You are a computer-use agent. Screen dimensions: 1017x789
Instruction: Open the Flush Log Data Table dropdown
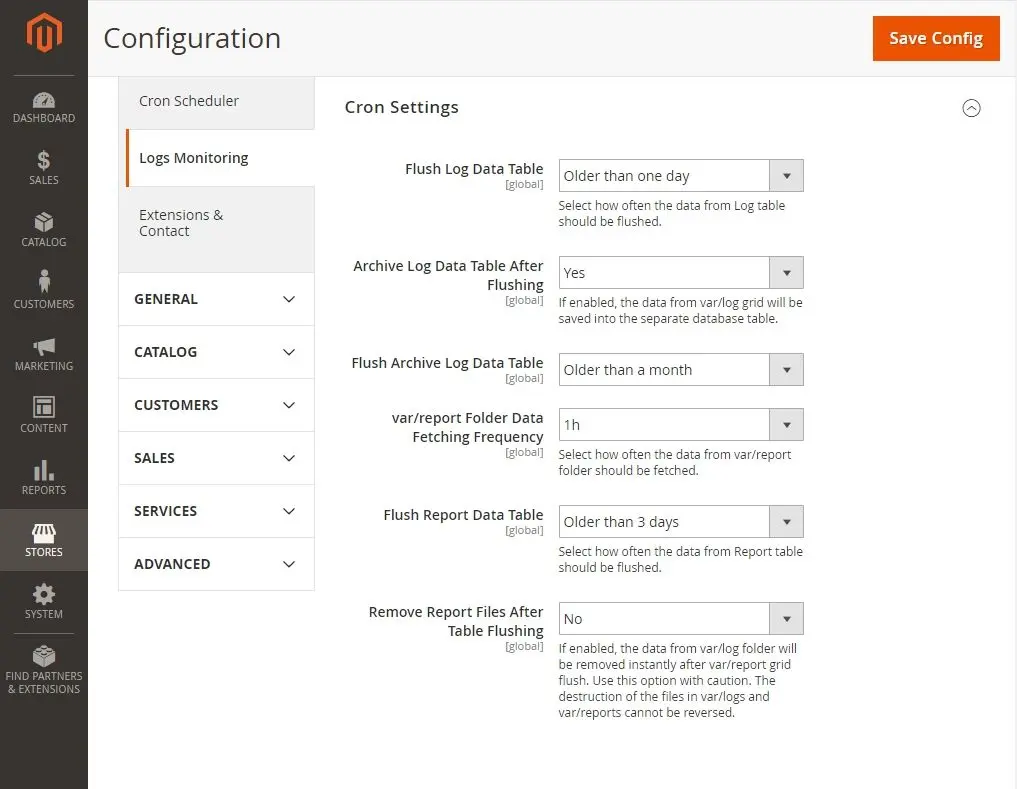click(x=680, y=176)
